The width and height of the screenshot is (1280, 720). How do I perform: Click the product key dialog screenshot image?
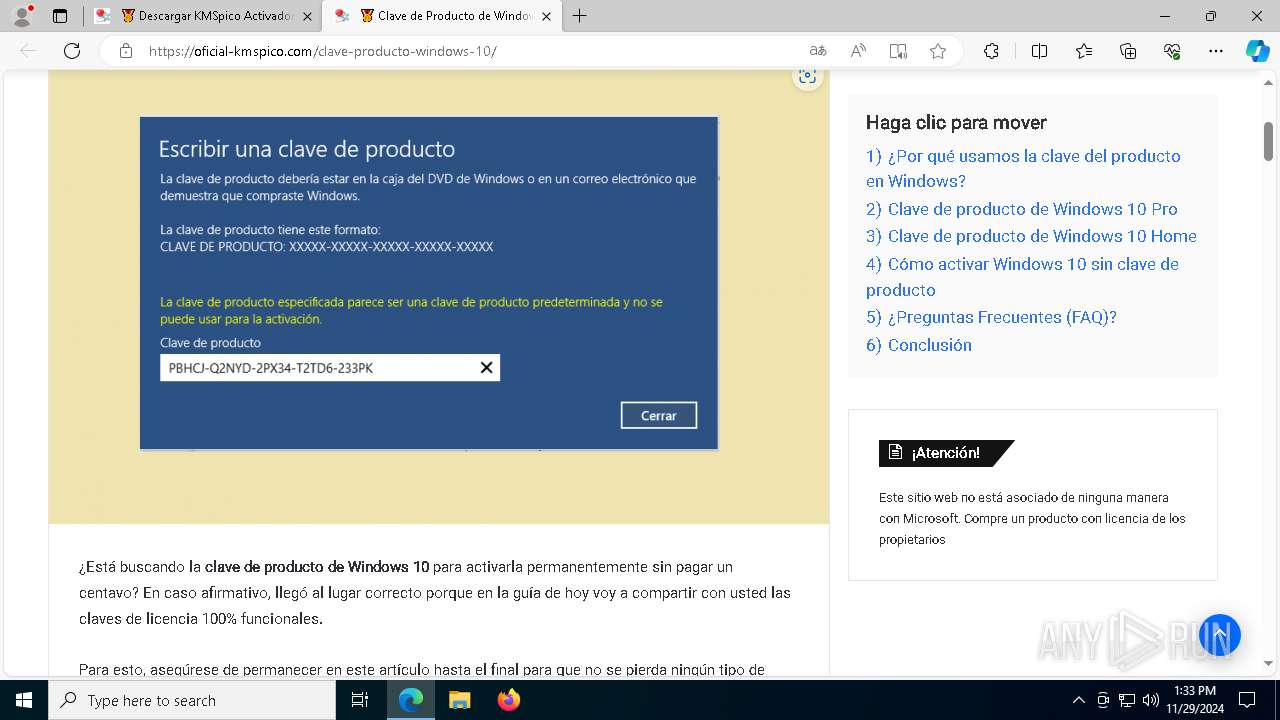[x=429, y=283]
